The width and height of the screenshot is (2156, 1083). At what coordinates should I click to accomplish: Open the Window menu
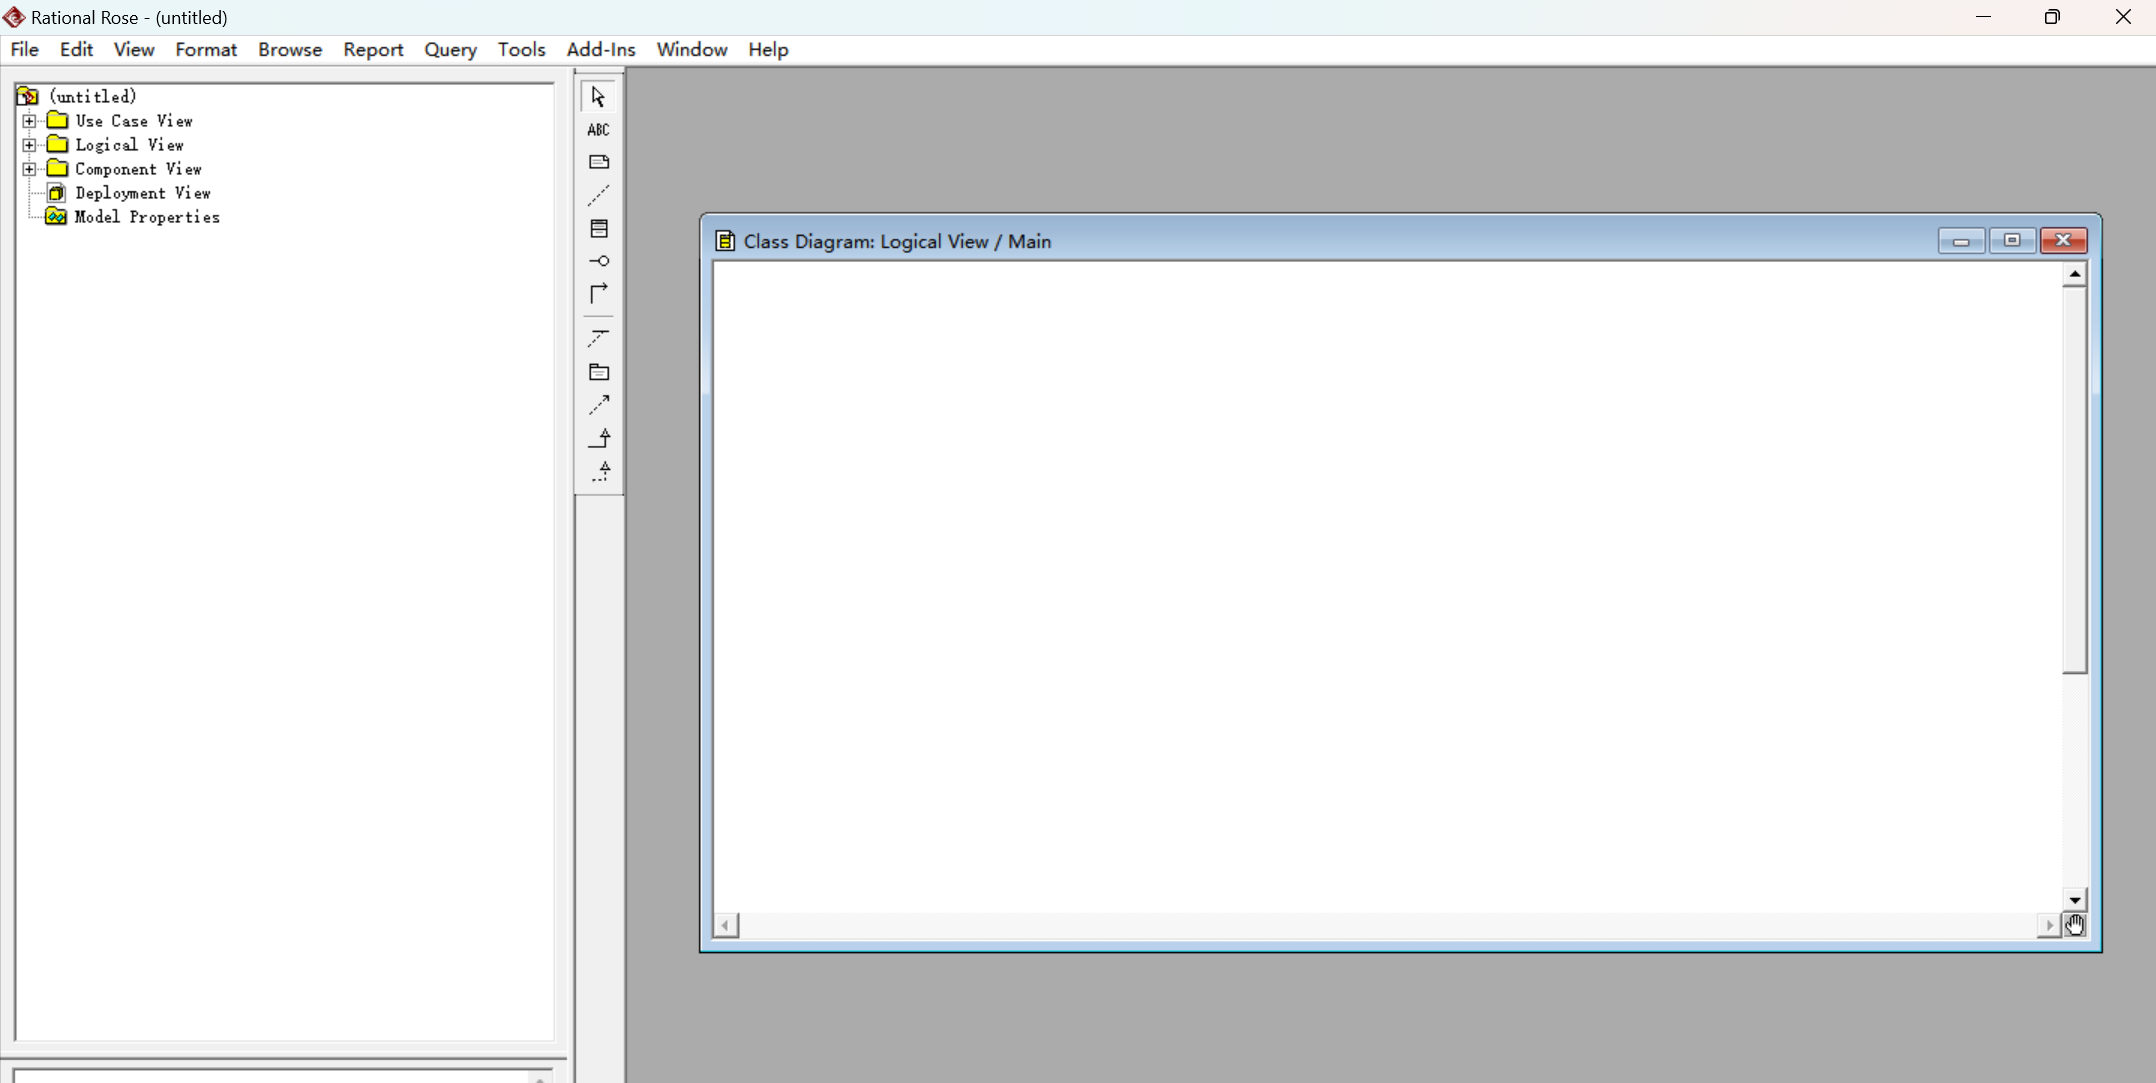[x=692, y=49]
